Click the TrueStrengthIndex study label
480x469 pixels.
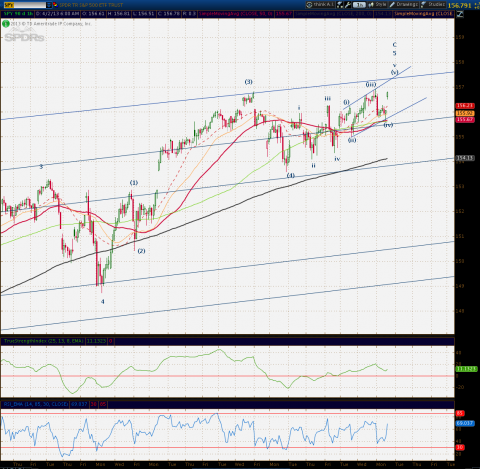[43, 341]
